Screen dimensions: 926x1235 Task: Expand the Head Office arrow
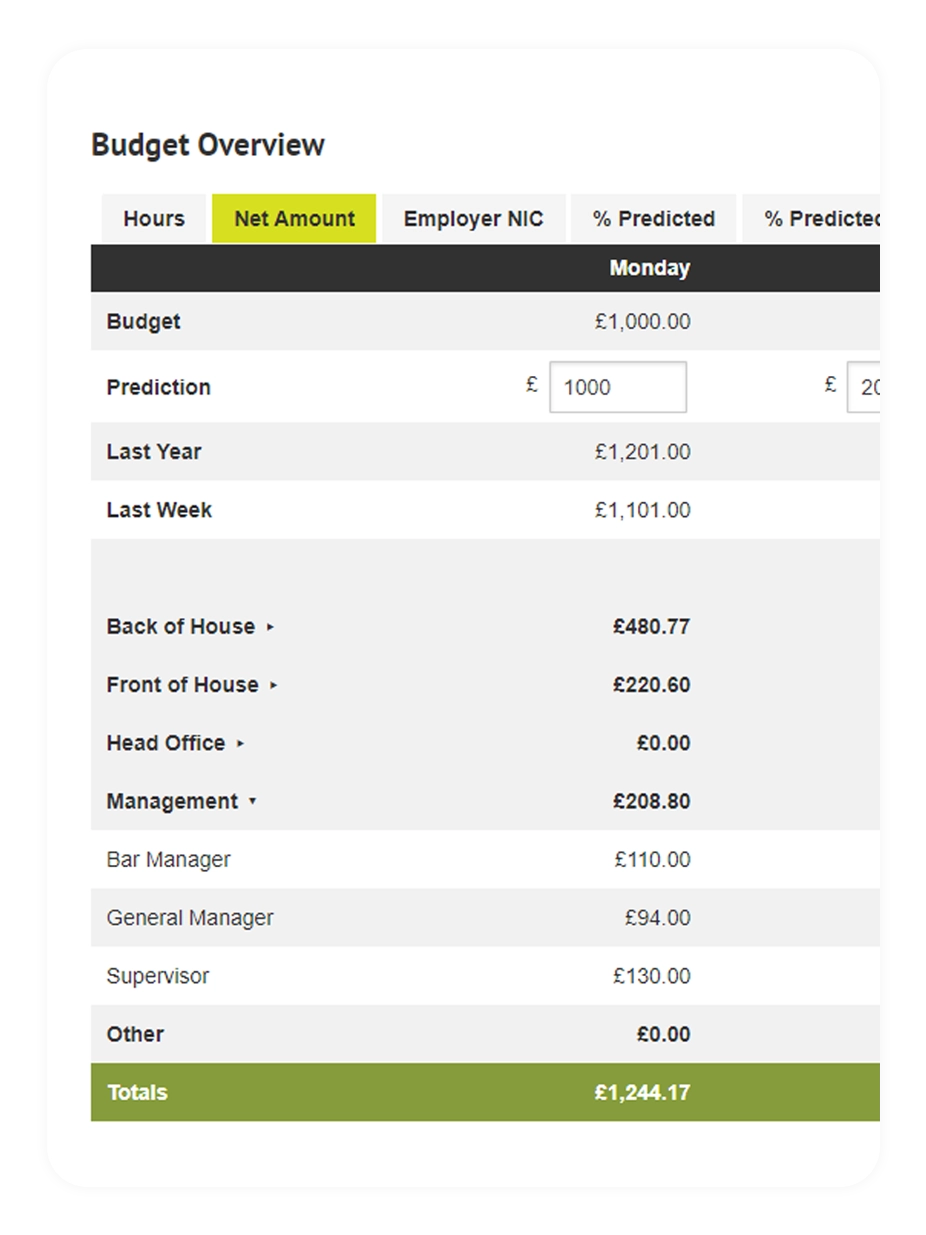coord(240,743)
